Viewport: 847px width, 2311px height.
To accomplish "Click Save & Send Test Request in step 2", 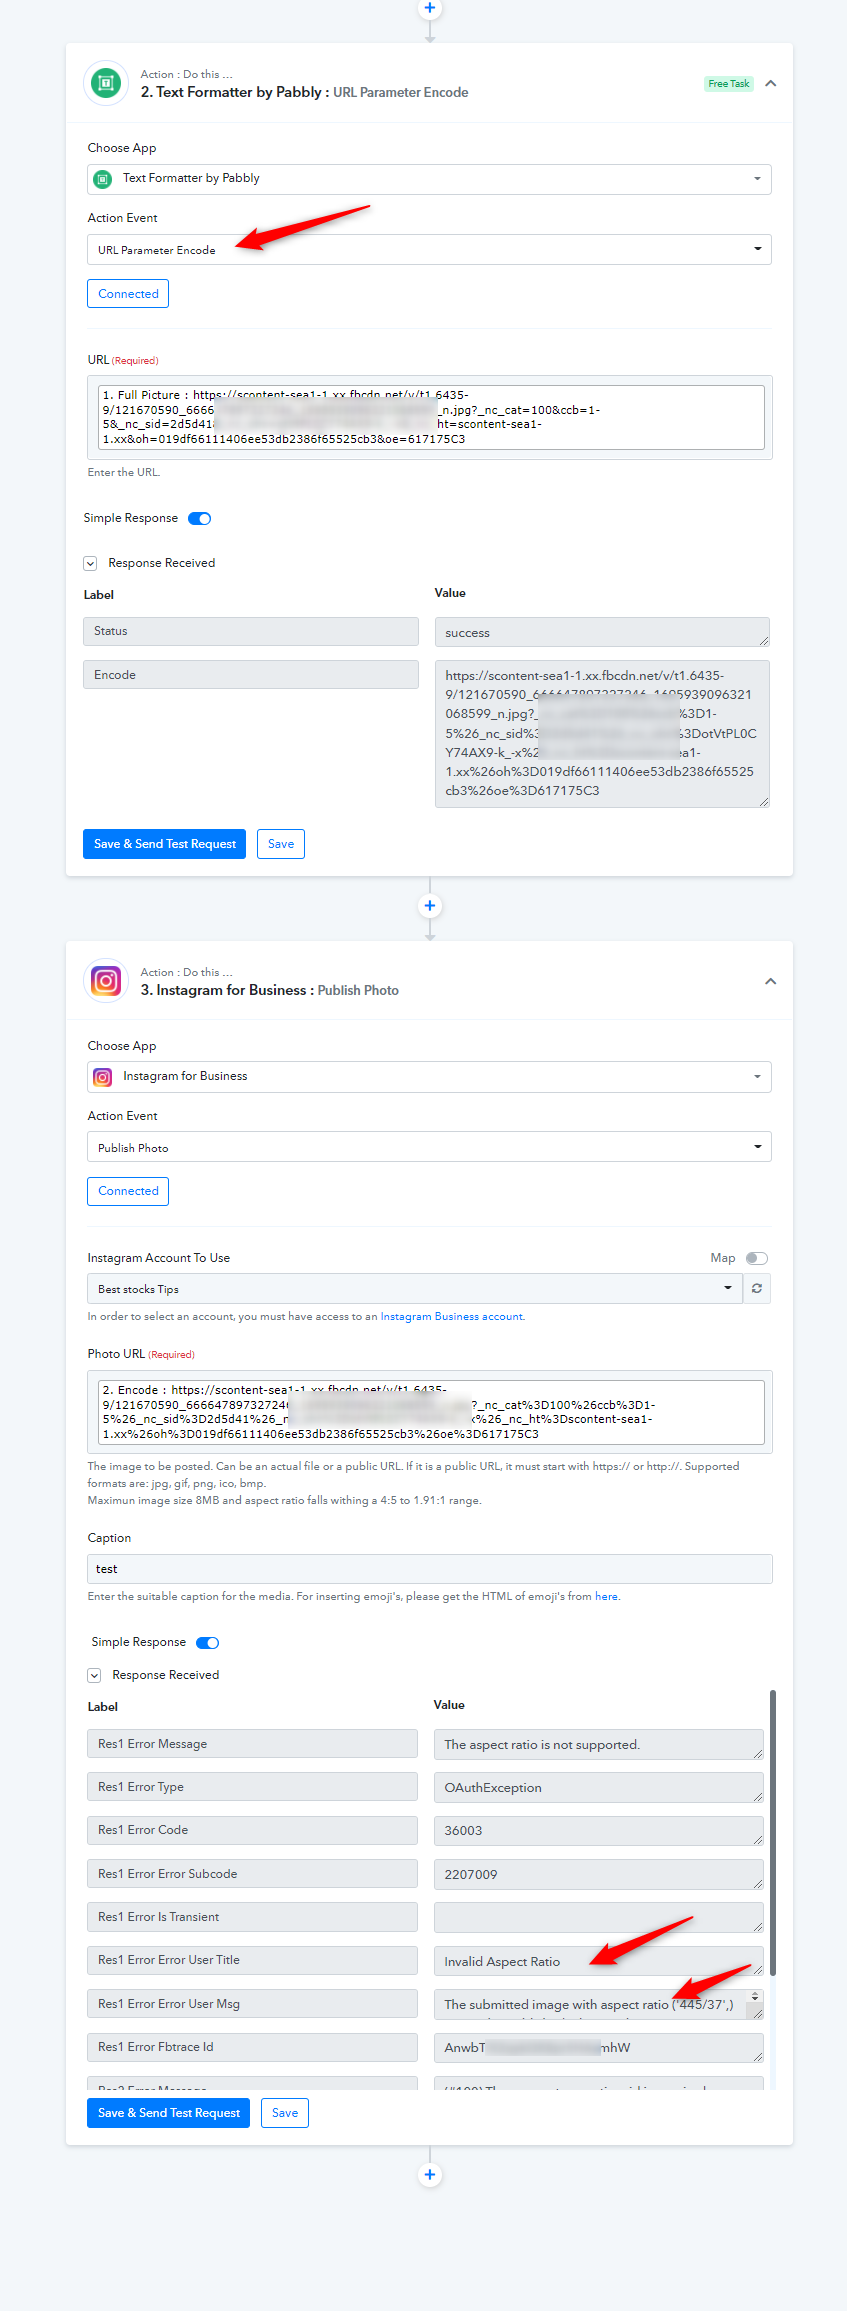I will click(164, 844).
